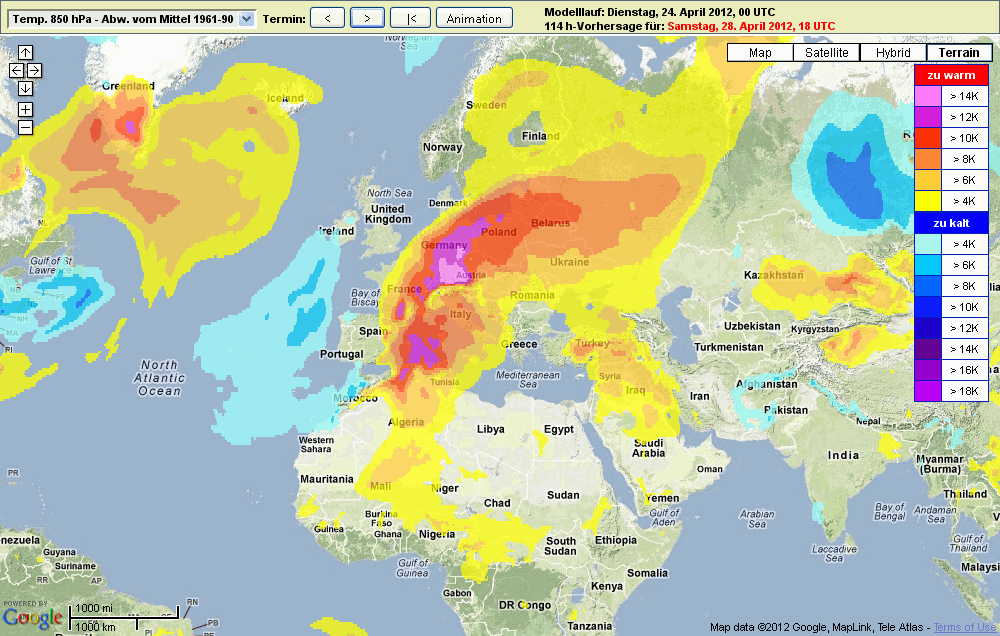Click the warm > 6K legend swatch
The width and height of the screenshot is (1000, 636).
(928, 181)
